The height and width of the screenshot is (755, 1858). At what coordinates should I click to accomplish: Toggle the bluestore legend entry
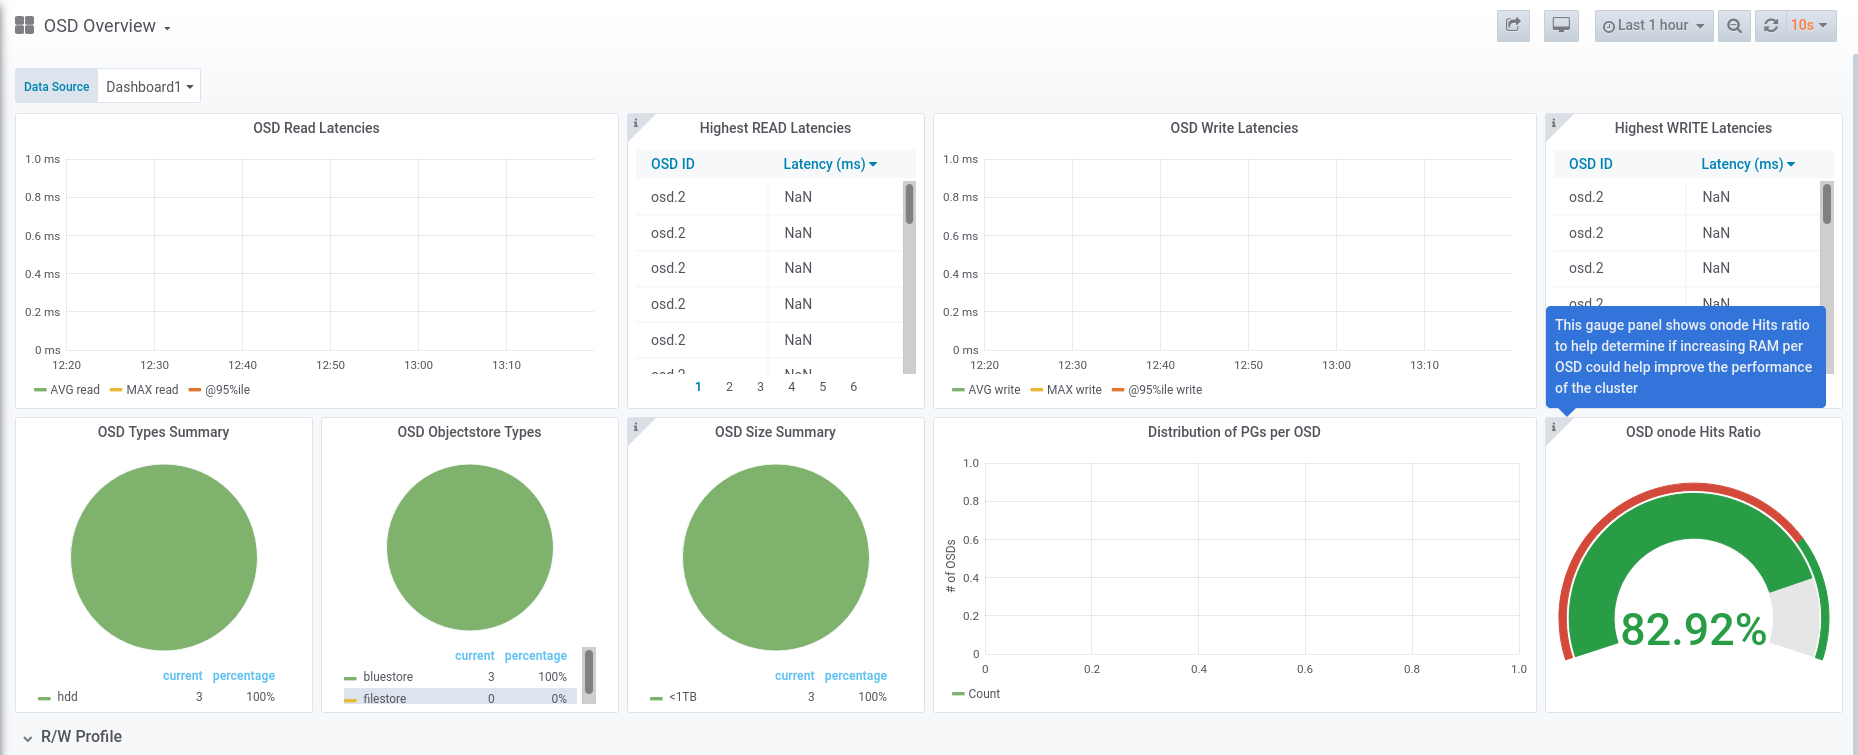tap(379, 677)
